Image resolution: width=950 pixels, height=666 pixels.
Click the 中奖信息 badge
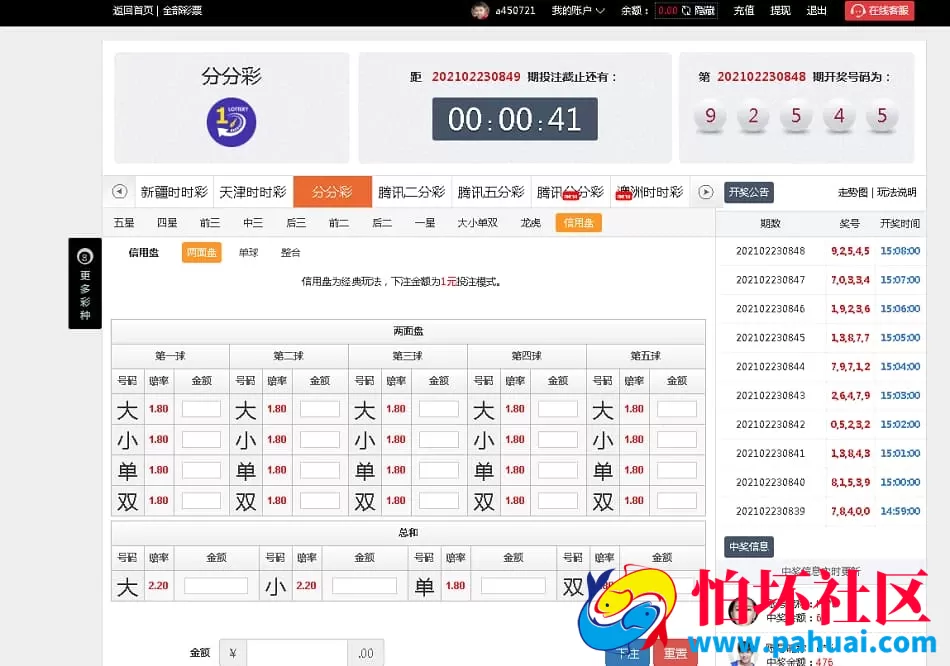click(748, 546)
